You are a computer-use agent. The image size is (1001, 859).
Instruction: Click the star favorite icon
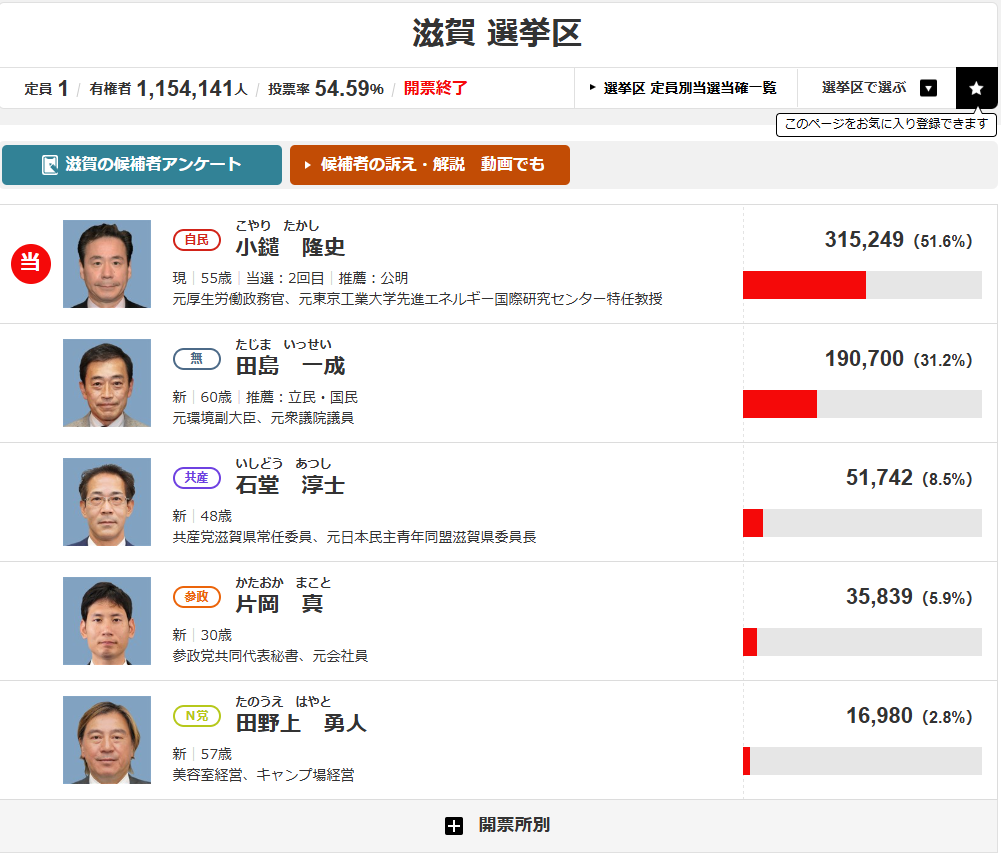977,88
